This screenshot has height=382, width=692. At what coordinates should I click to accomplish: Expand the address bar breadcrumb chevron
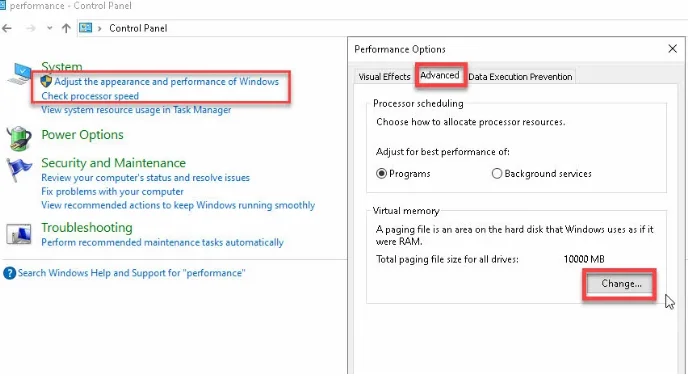click(100, 29)
